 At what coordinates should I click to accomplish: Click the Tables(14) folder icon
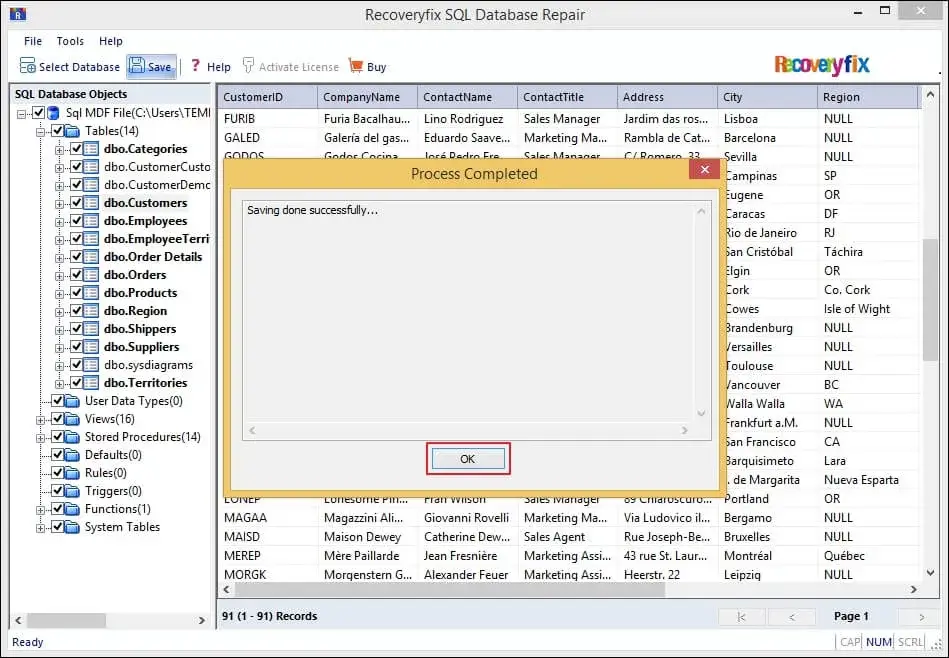(x=72, y=131)
